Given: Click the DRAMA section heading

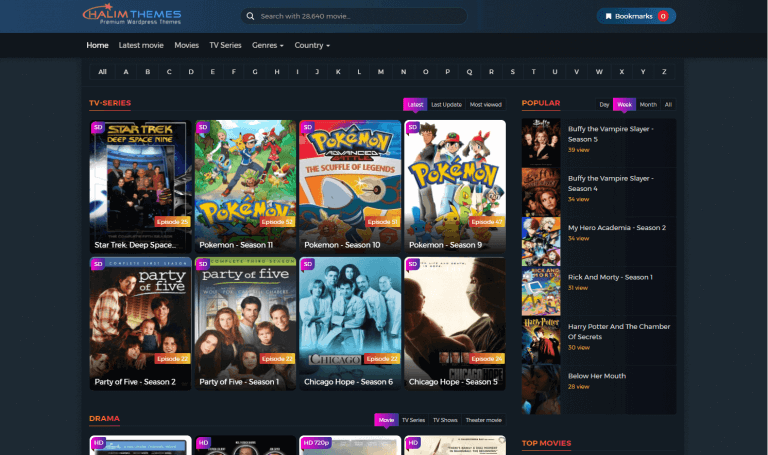Looking at the screenshot, I should click(104, 418).
